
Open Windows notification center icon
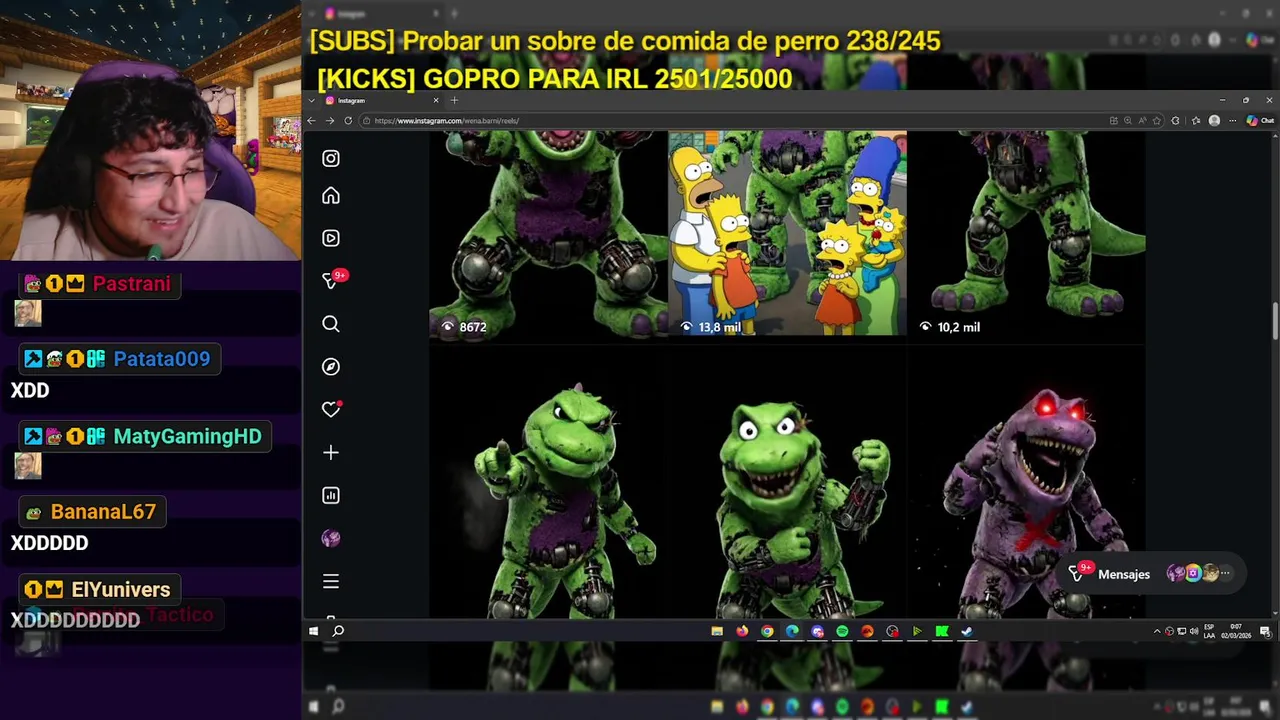coord(1265,631)
